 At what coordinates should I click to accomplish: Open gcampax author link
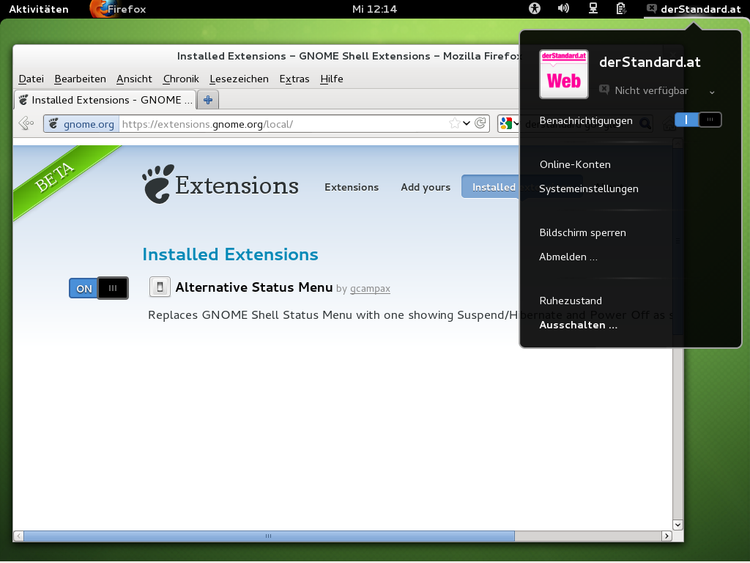(x=370, y=289)
